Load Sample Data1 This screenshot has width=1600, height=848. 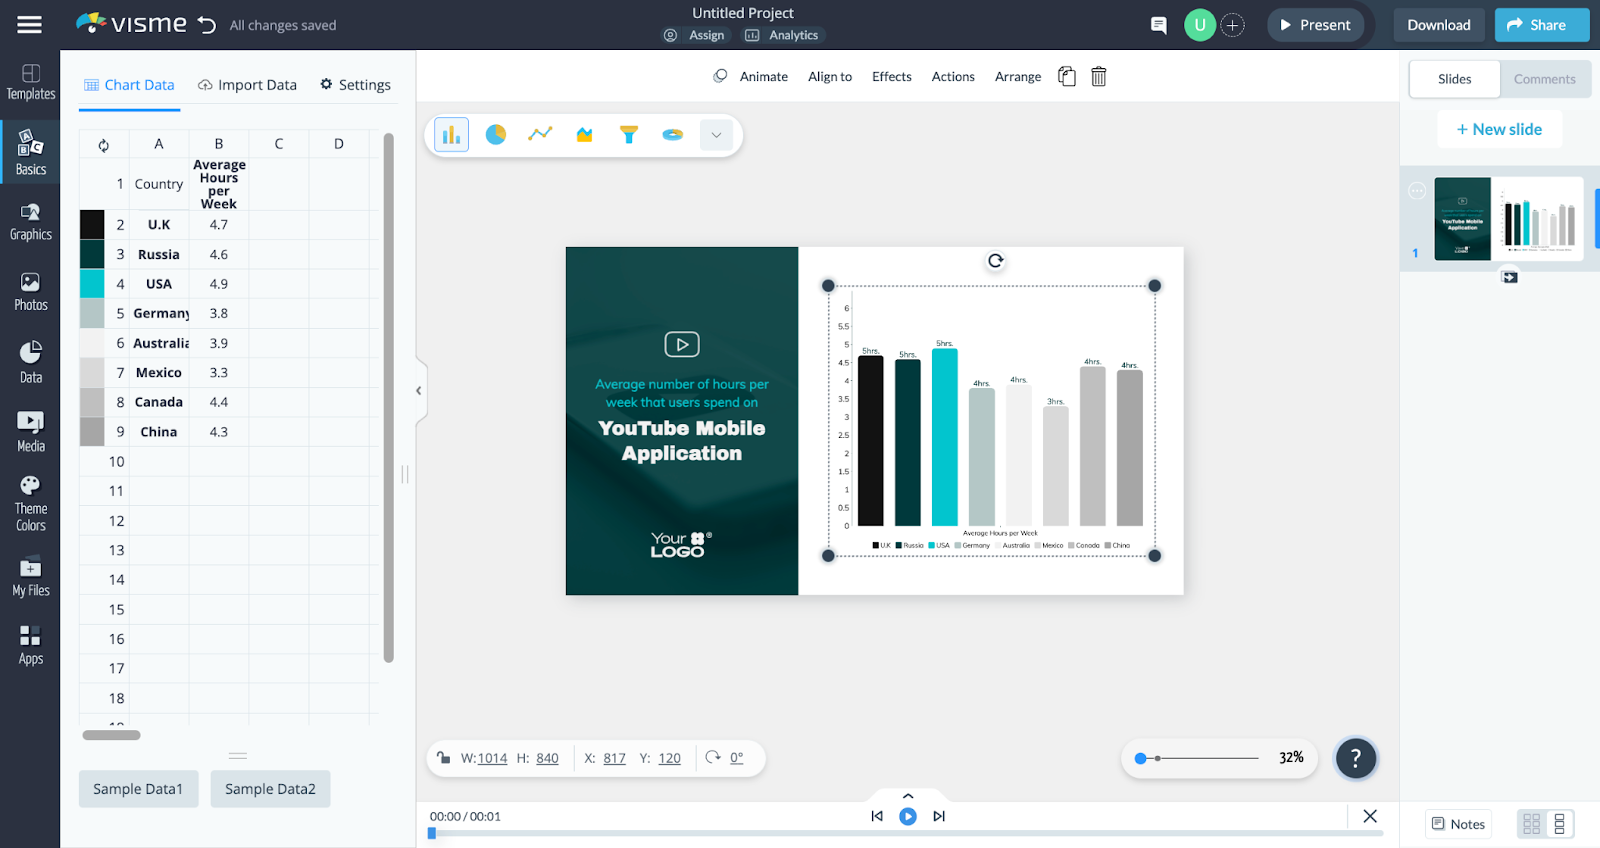point(138,789)
